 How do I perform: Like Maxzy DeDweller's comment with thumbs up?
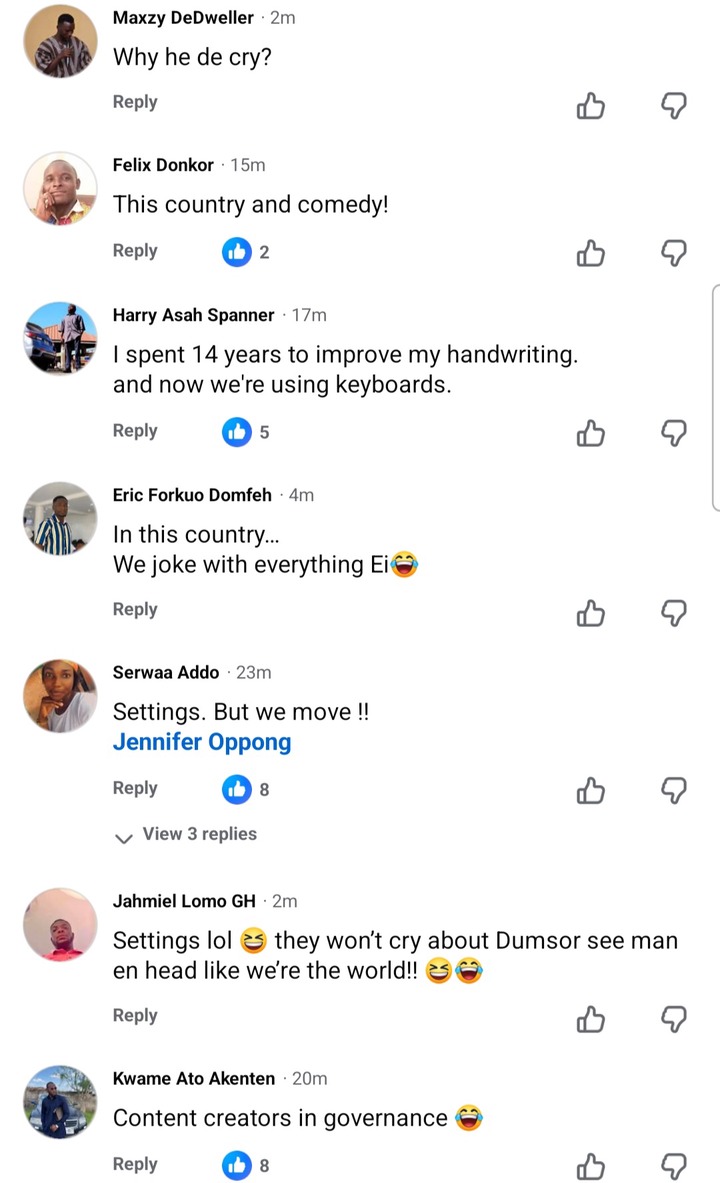[x=591, y=105]
